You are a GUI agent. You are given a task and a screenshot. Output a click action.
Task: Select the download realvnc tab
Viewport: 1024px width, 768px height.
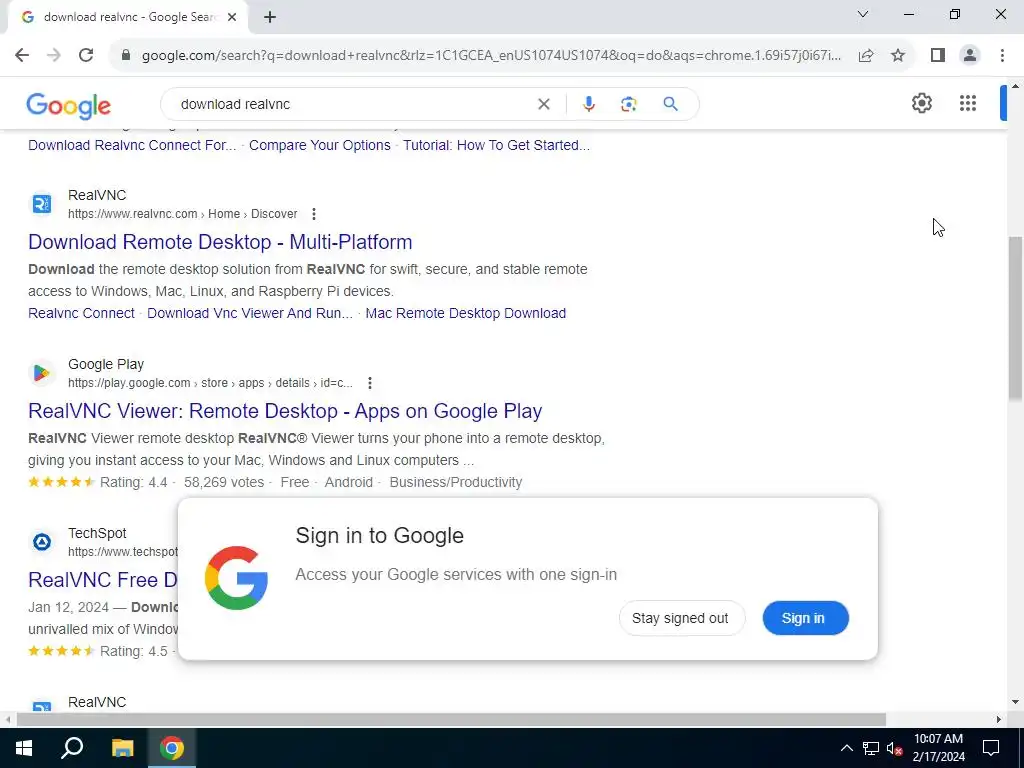128,17
